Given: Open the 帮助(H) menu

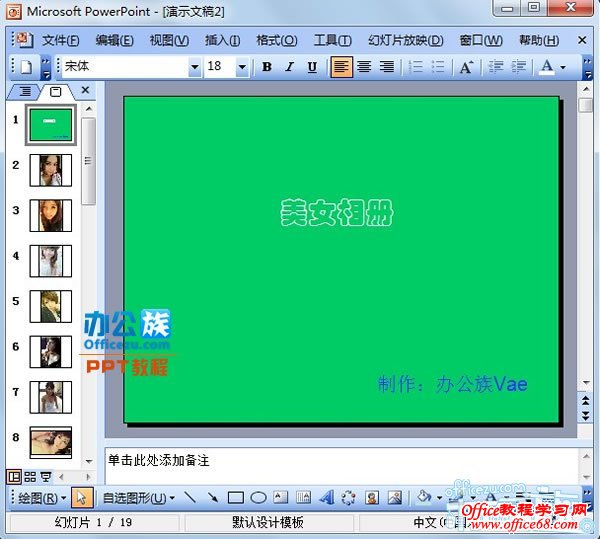Looking at the screenshot, I should (x=539, y=40).
